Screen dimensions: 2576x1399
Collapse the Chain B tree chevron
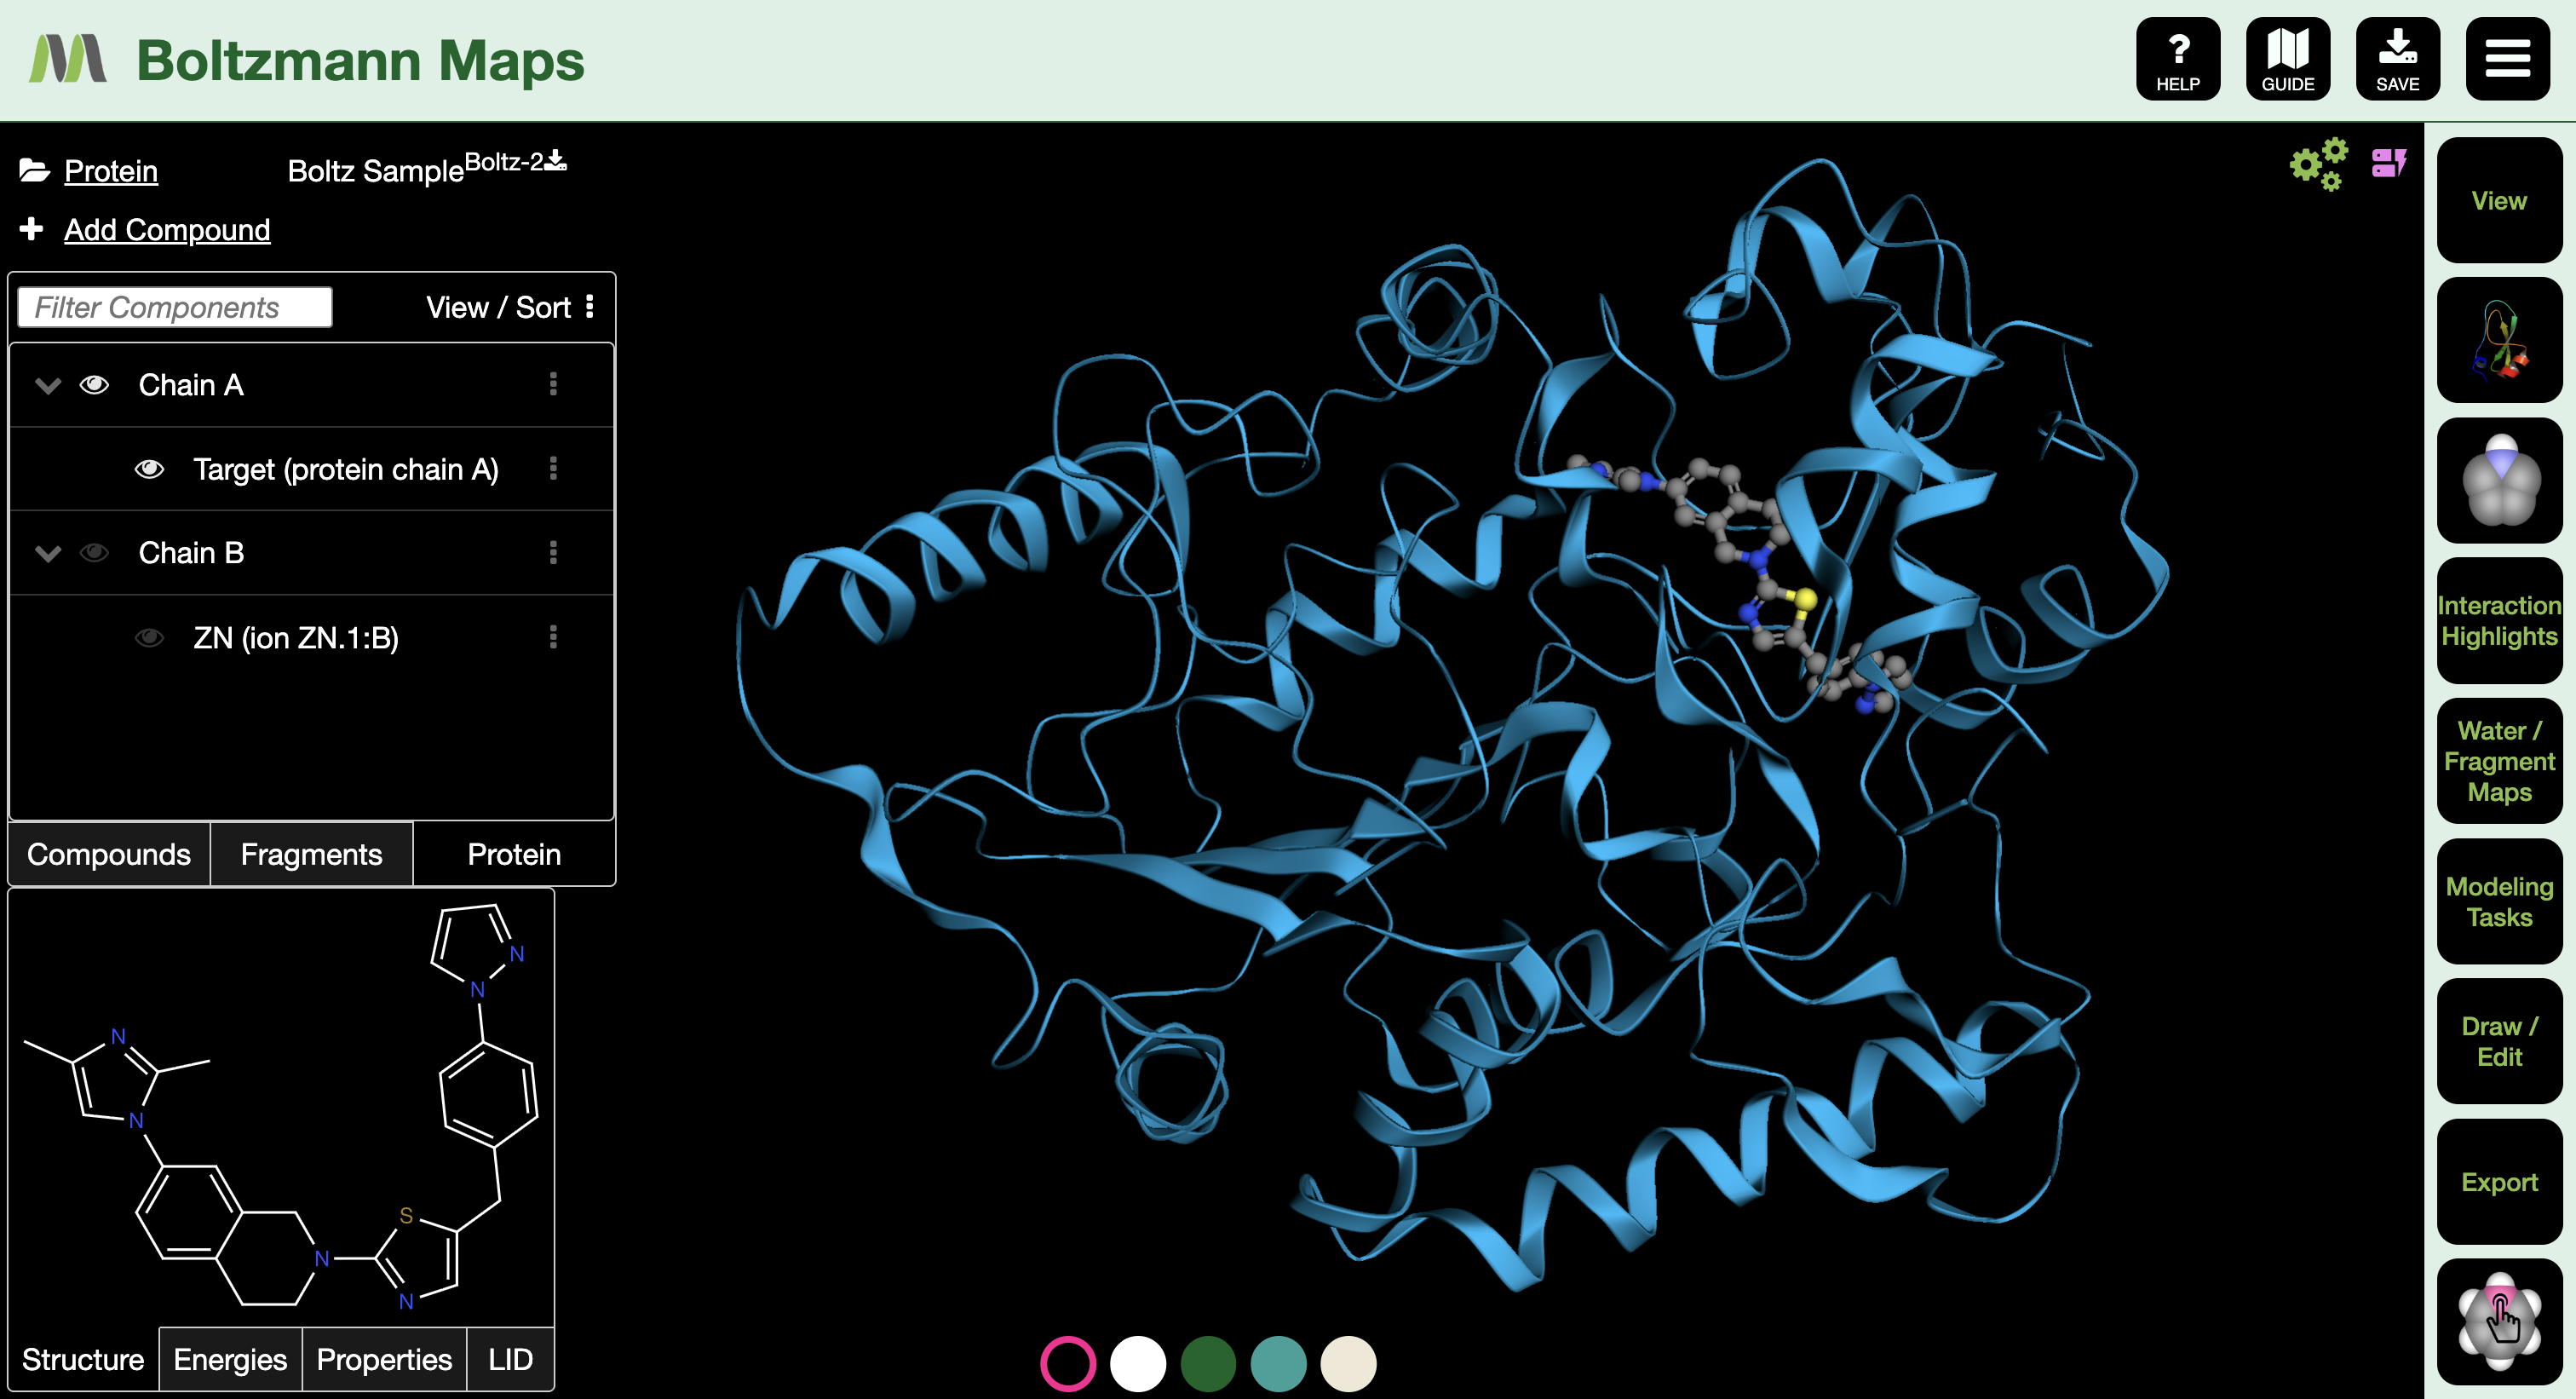coord(48,553)
